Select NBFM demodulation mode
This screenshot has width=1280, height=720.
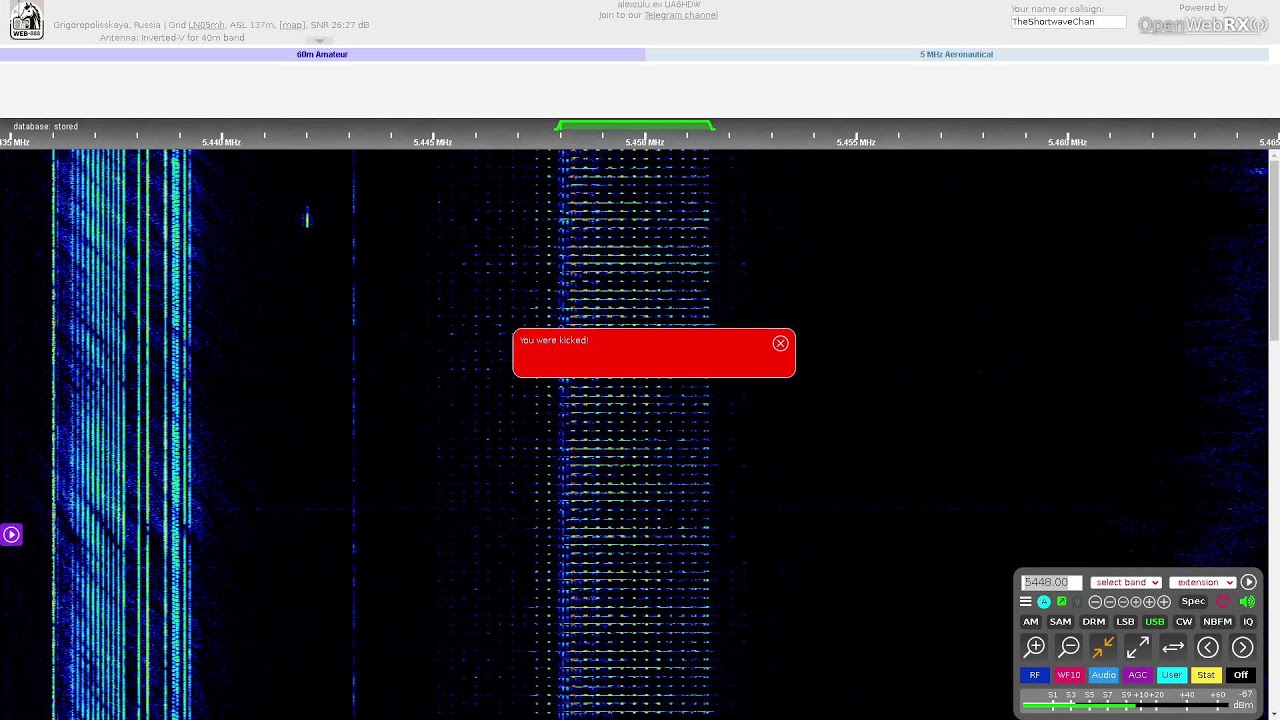1217,622
